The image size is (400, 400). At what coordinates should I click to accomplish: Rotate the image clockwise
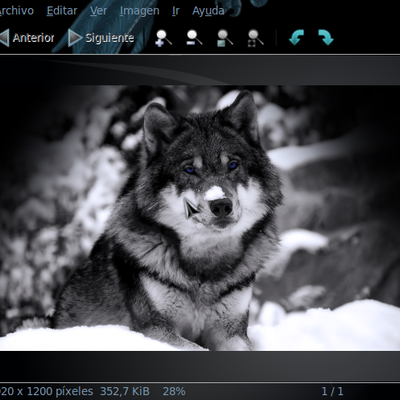[x=326, y=37]
